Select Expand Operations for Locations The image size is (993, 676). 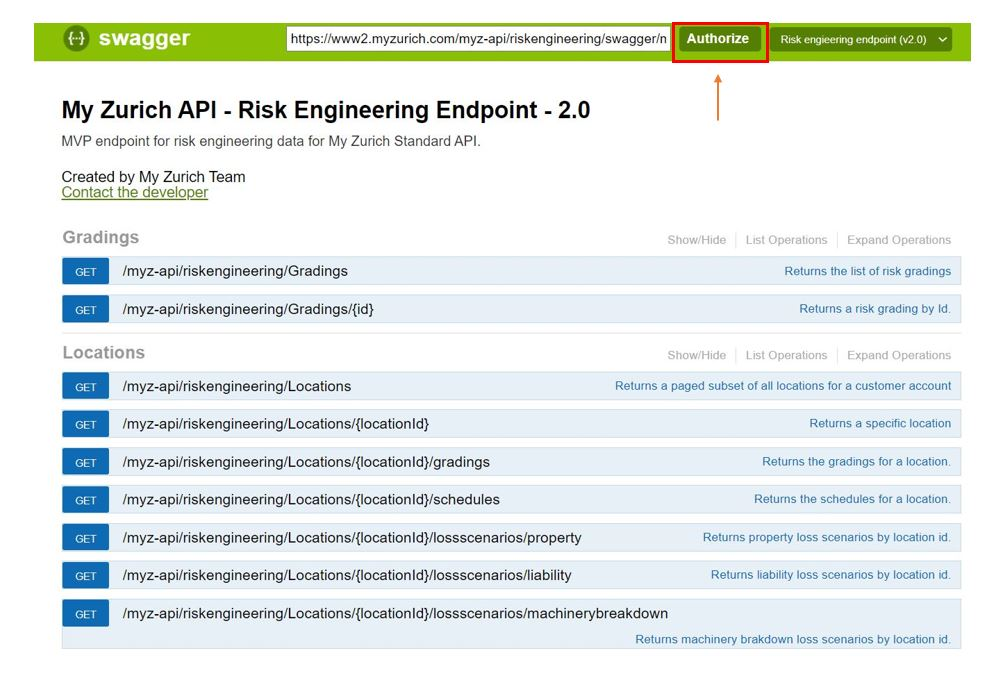898,355
